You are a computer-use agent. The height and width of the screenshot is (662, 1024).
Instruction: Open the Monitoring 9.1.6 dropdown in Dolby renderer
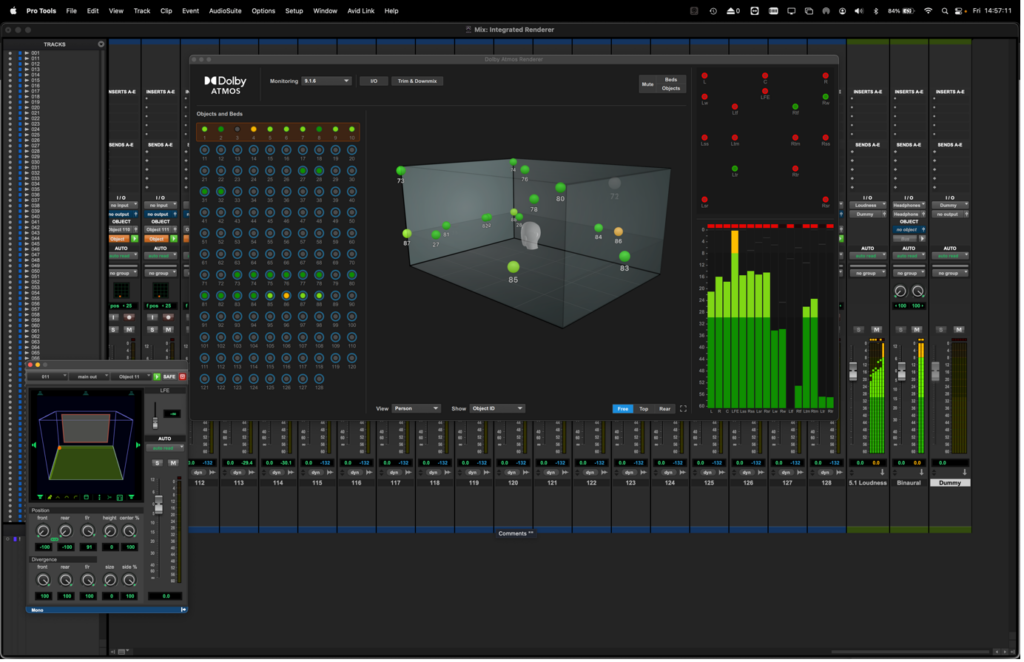coord(326,81)
